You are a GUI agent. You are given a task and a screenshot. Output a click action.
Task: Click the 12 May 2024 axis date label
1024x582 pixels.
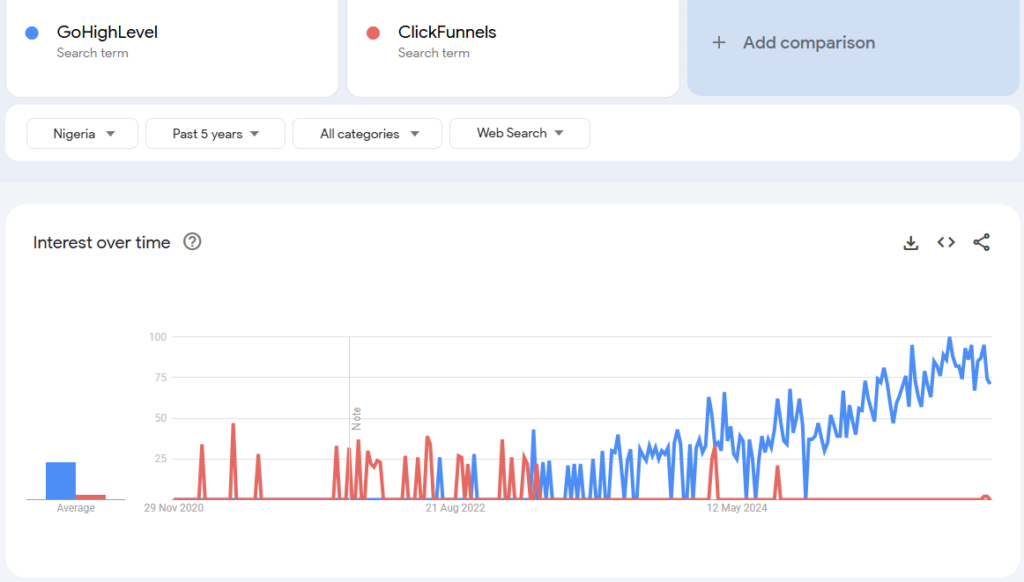(x=737, y=508)
